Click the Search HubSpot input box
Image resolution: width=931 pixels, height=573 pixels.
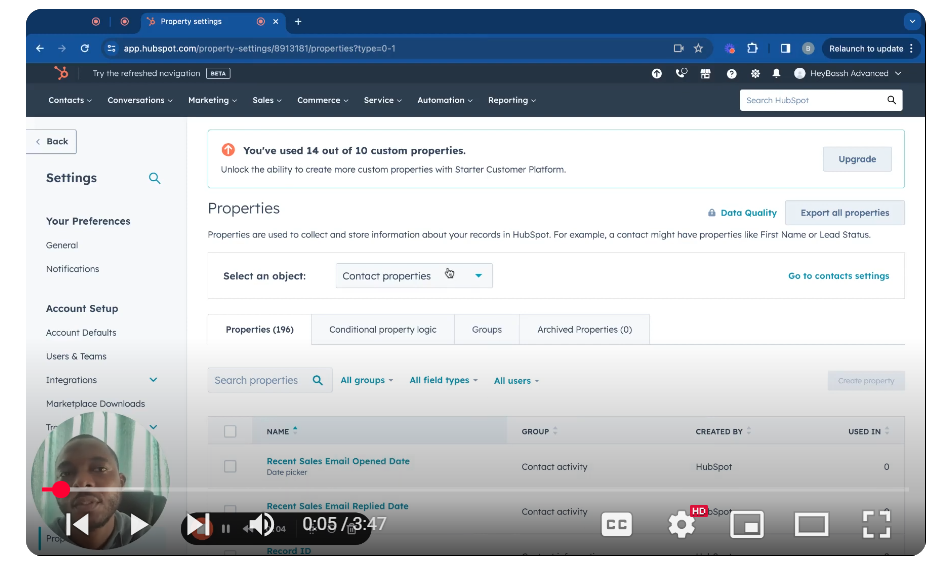click(821, 100)
